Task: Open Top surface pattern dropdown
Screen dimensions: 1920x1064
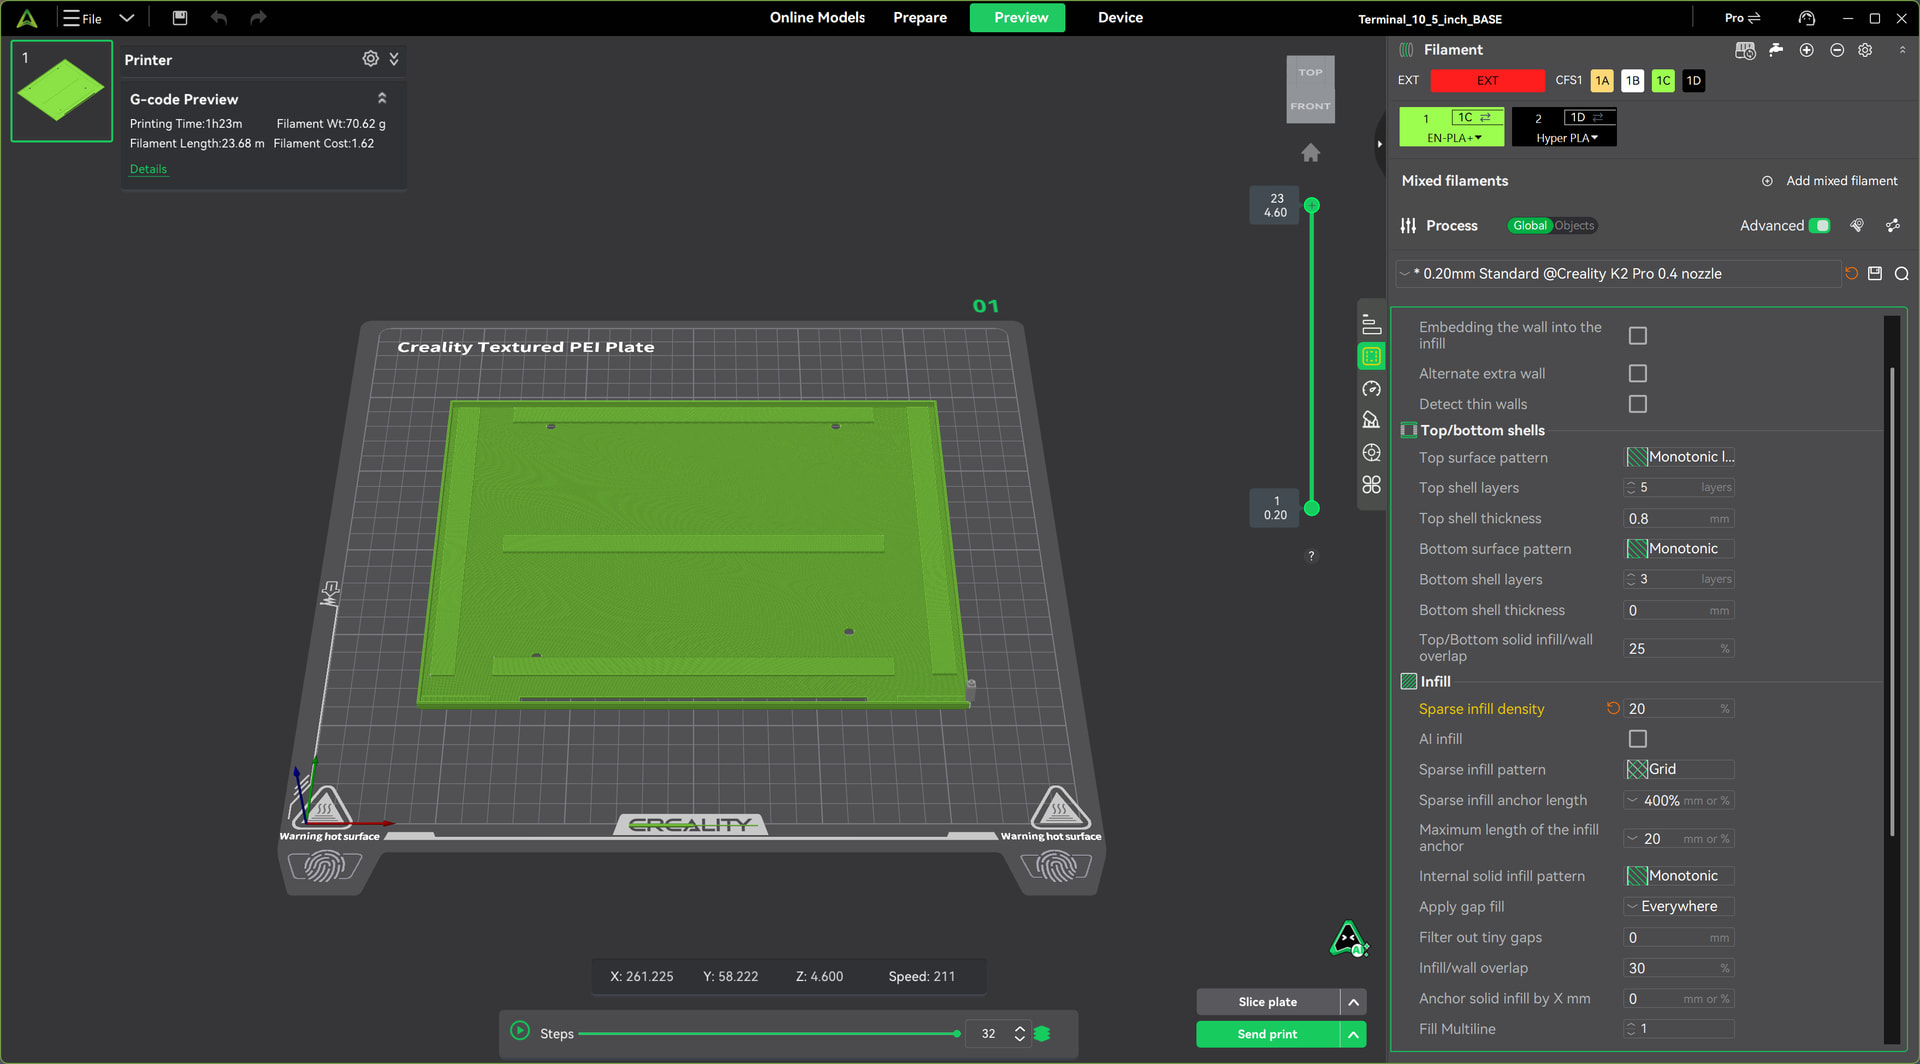Action: point(1679,457)
